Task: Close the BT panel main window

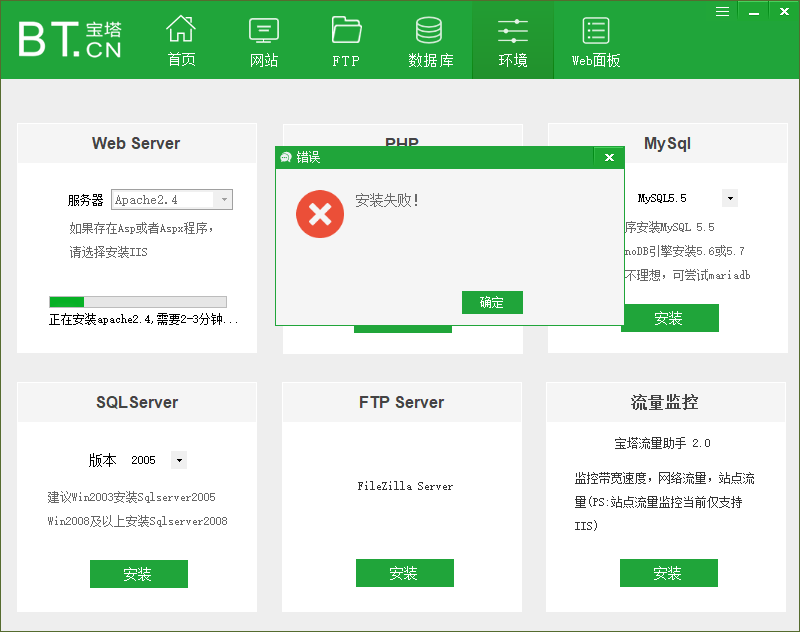Action: [784, 11]
